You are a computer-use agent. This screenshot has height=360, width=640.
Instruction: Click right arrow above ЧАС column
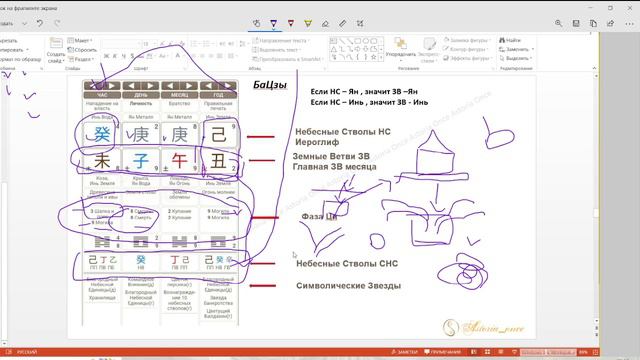pos(111,86)
